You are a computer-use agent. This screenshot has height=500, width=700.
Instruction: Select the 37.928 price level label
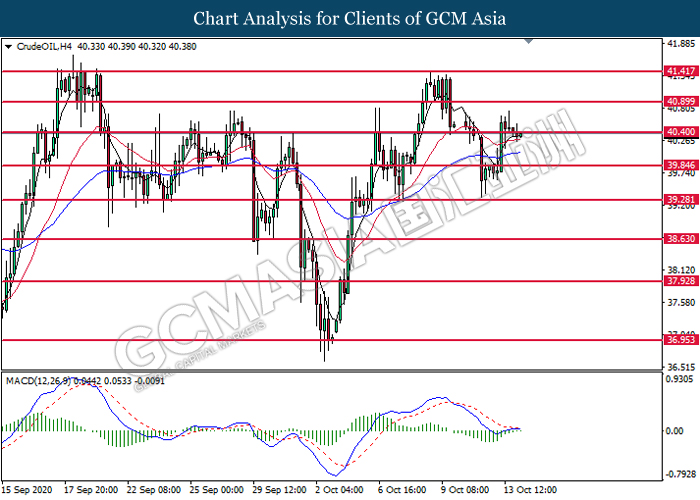click(x=681, y=281)
